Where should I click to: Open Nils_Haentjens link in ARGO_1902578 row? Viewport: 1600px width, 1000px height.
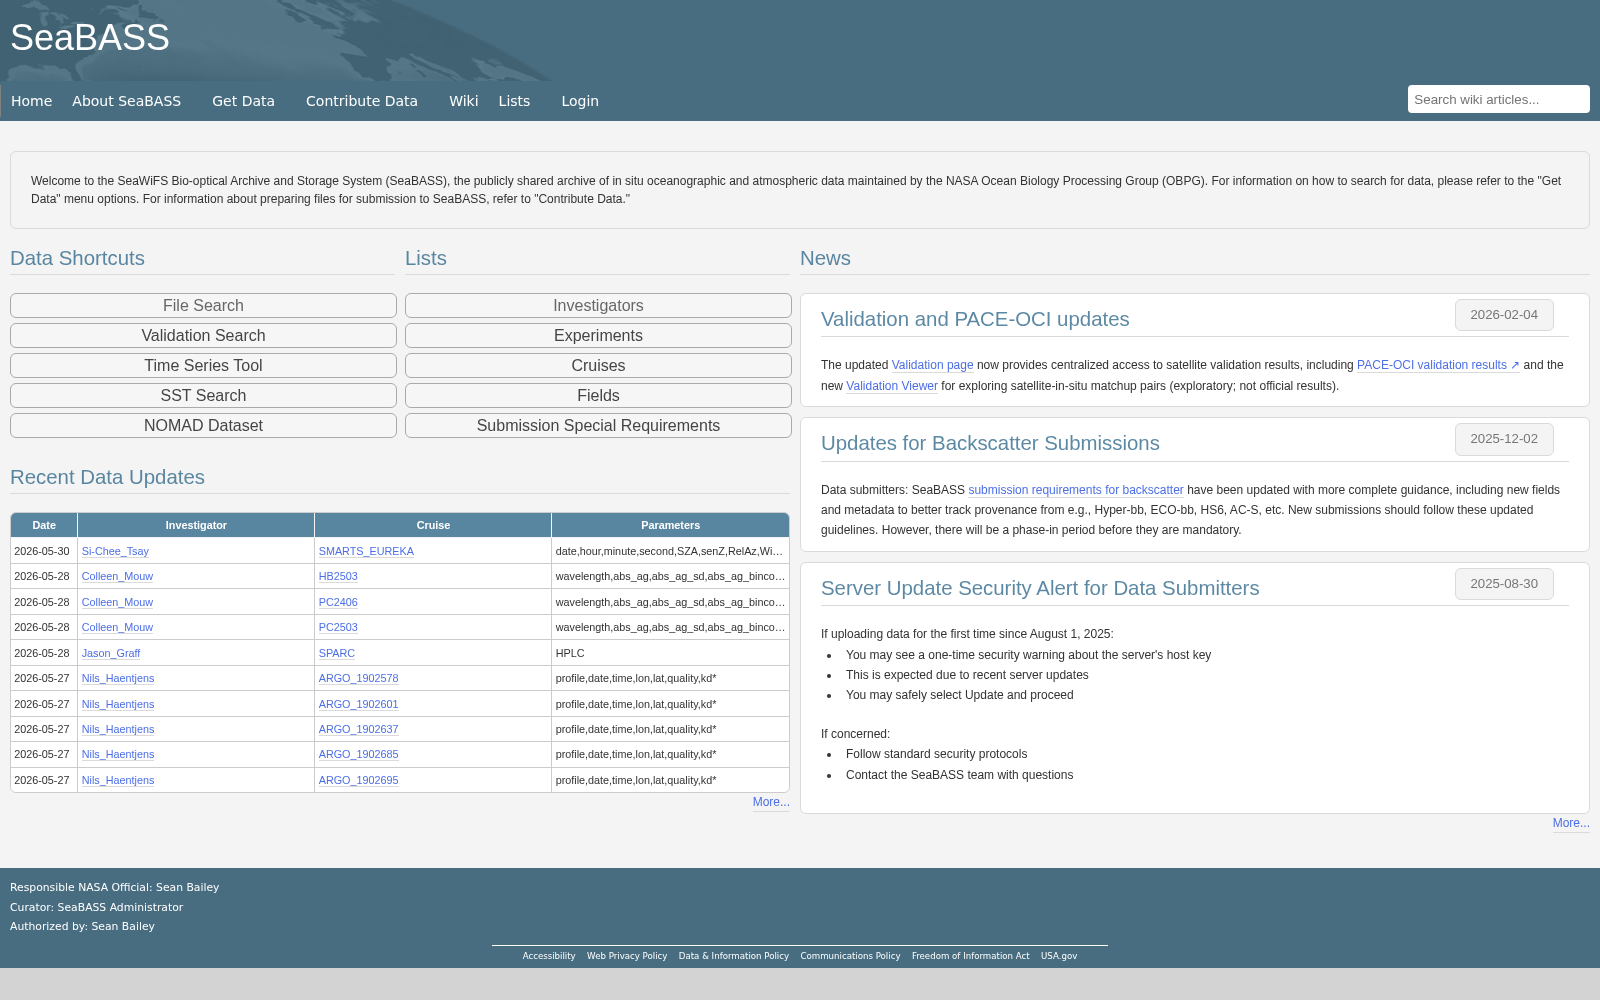pos(118,679)
